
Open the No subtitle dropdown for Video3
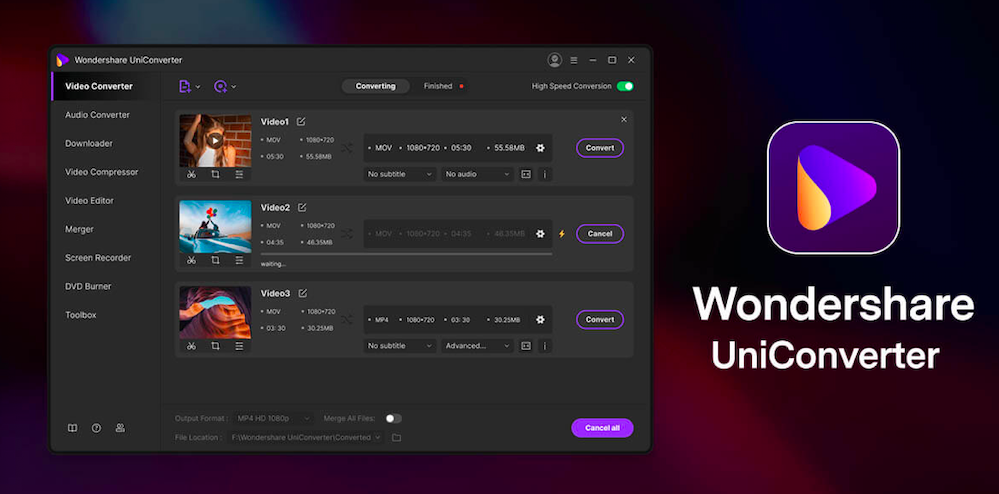(x=400, y=345)
